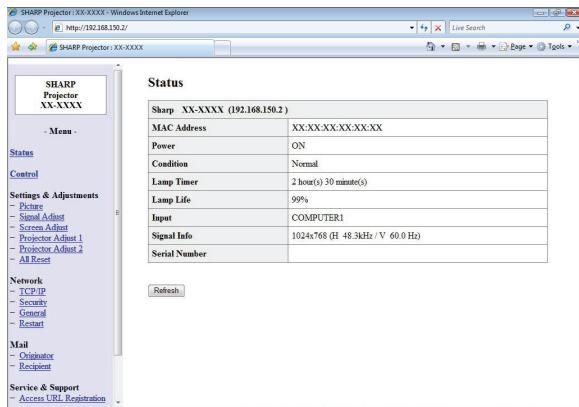The width and height of the screenshot is (579, 407).
Task: Select the SHARP Projector browser tab
Action: [130, 48]
